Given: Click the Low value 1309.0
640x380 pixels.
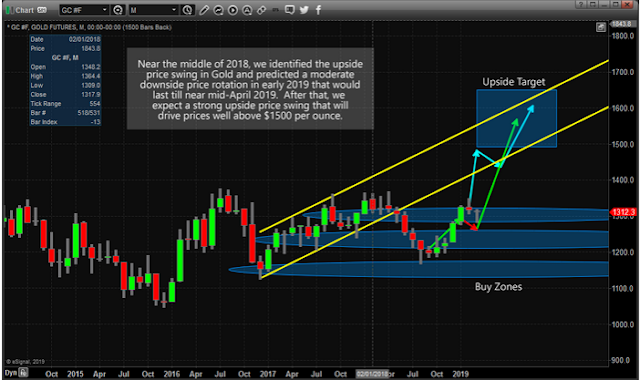Looking at the screenshot, I should [x=91, y=85].
